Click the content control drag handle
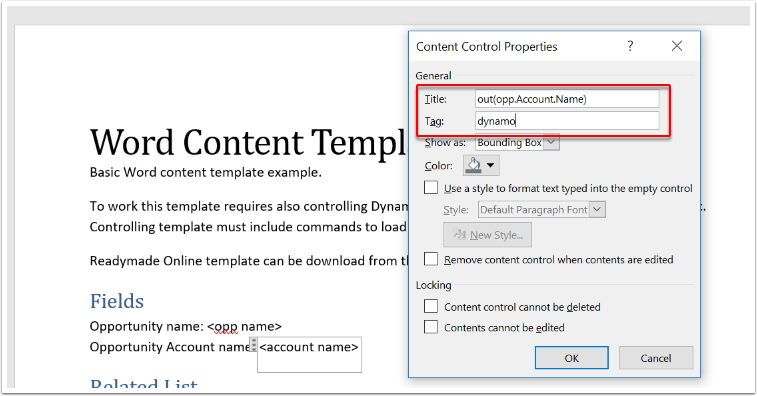Image resolution: width=757 pixels, height=396 pixels. click(x=253, y=345)
